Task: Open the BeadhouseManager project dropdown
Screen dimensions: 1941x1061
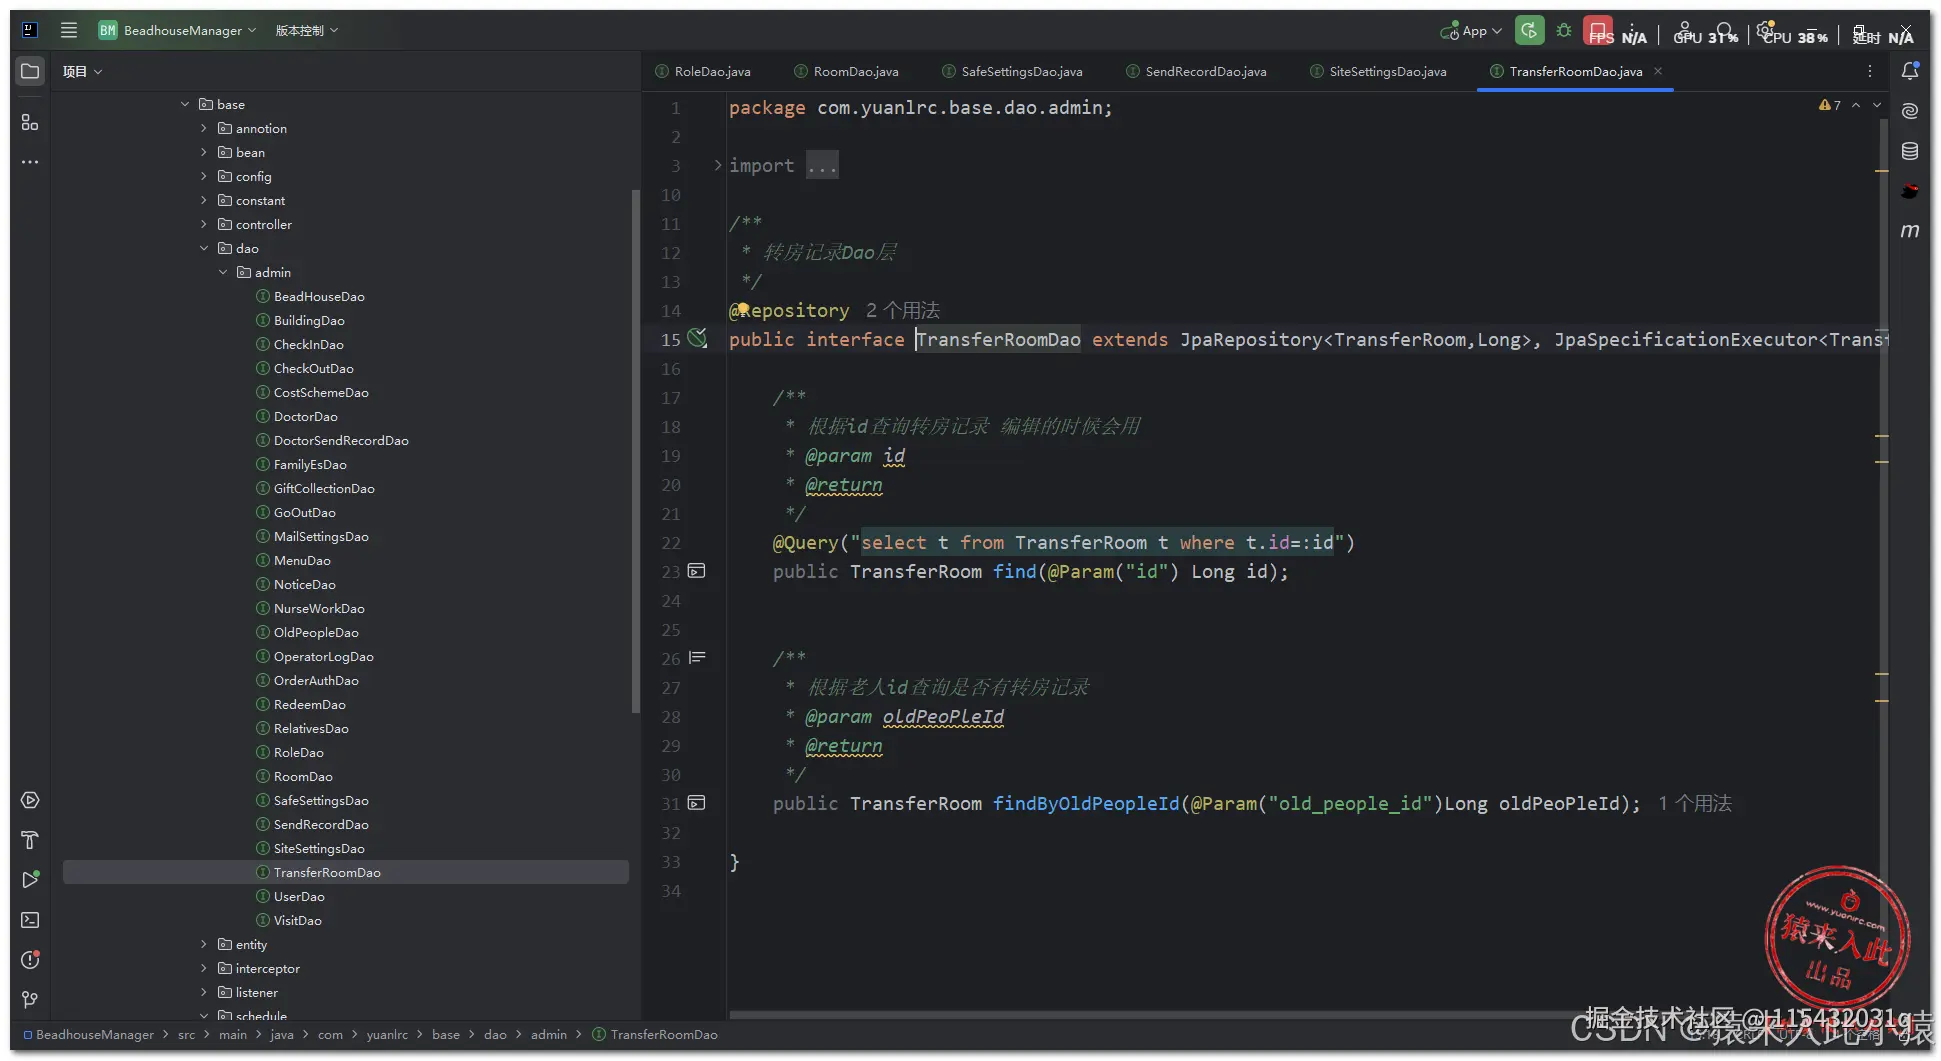Action: click(x=178, y=30)
